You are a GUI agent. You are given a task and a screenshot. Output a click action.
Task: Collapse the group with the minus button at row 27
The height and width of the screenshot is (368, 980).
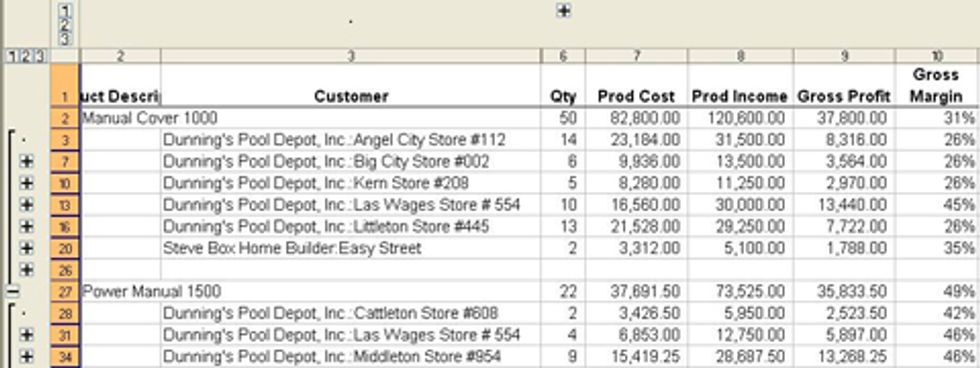pyautogui.click(x=11, y=291)
